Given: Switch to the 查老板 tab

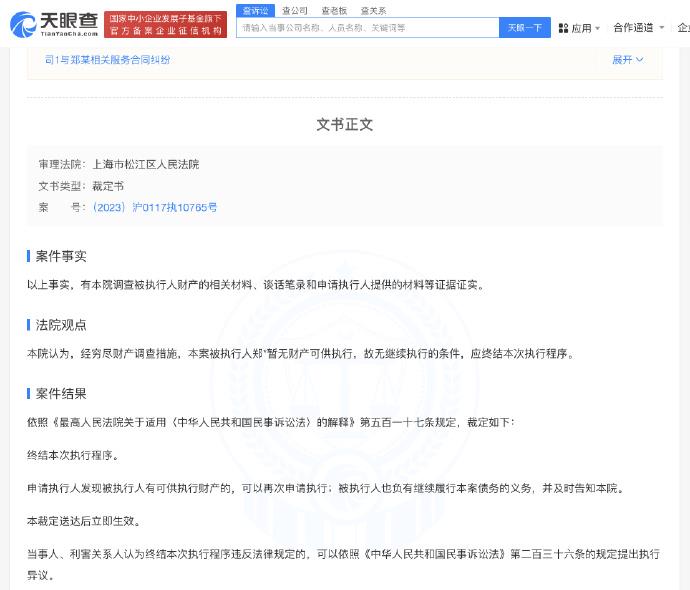Looking at the screenshot, I should tap(334, 10).
